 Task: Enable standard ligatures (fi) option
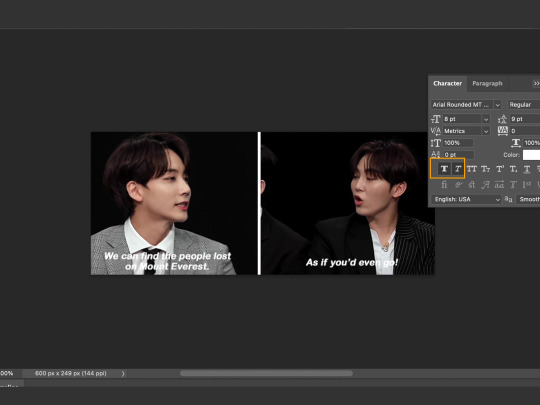coord(444,185)
